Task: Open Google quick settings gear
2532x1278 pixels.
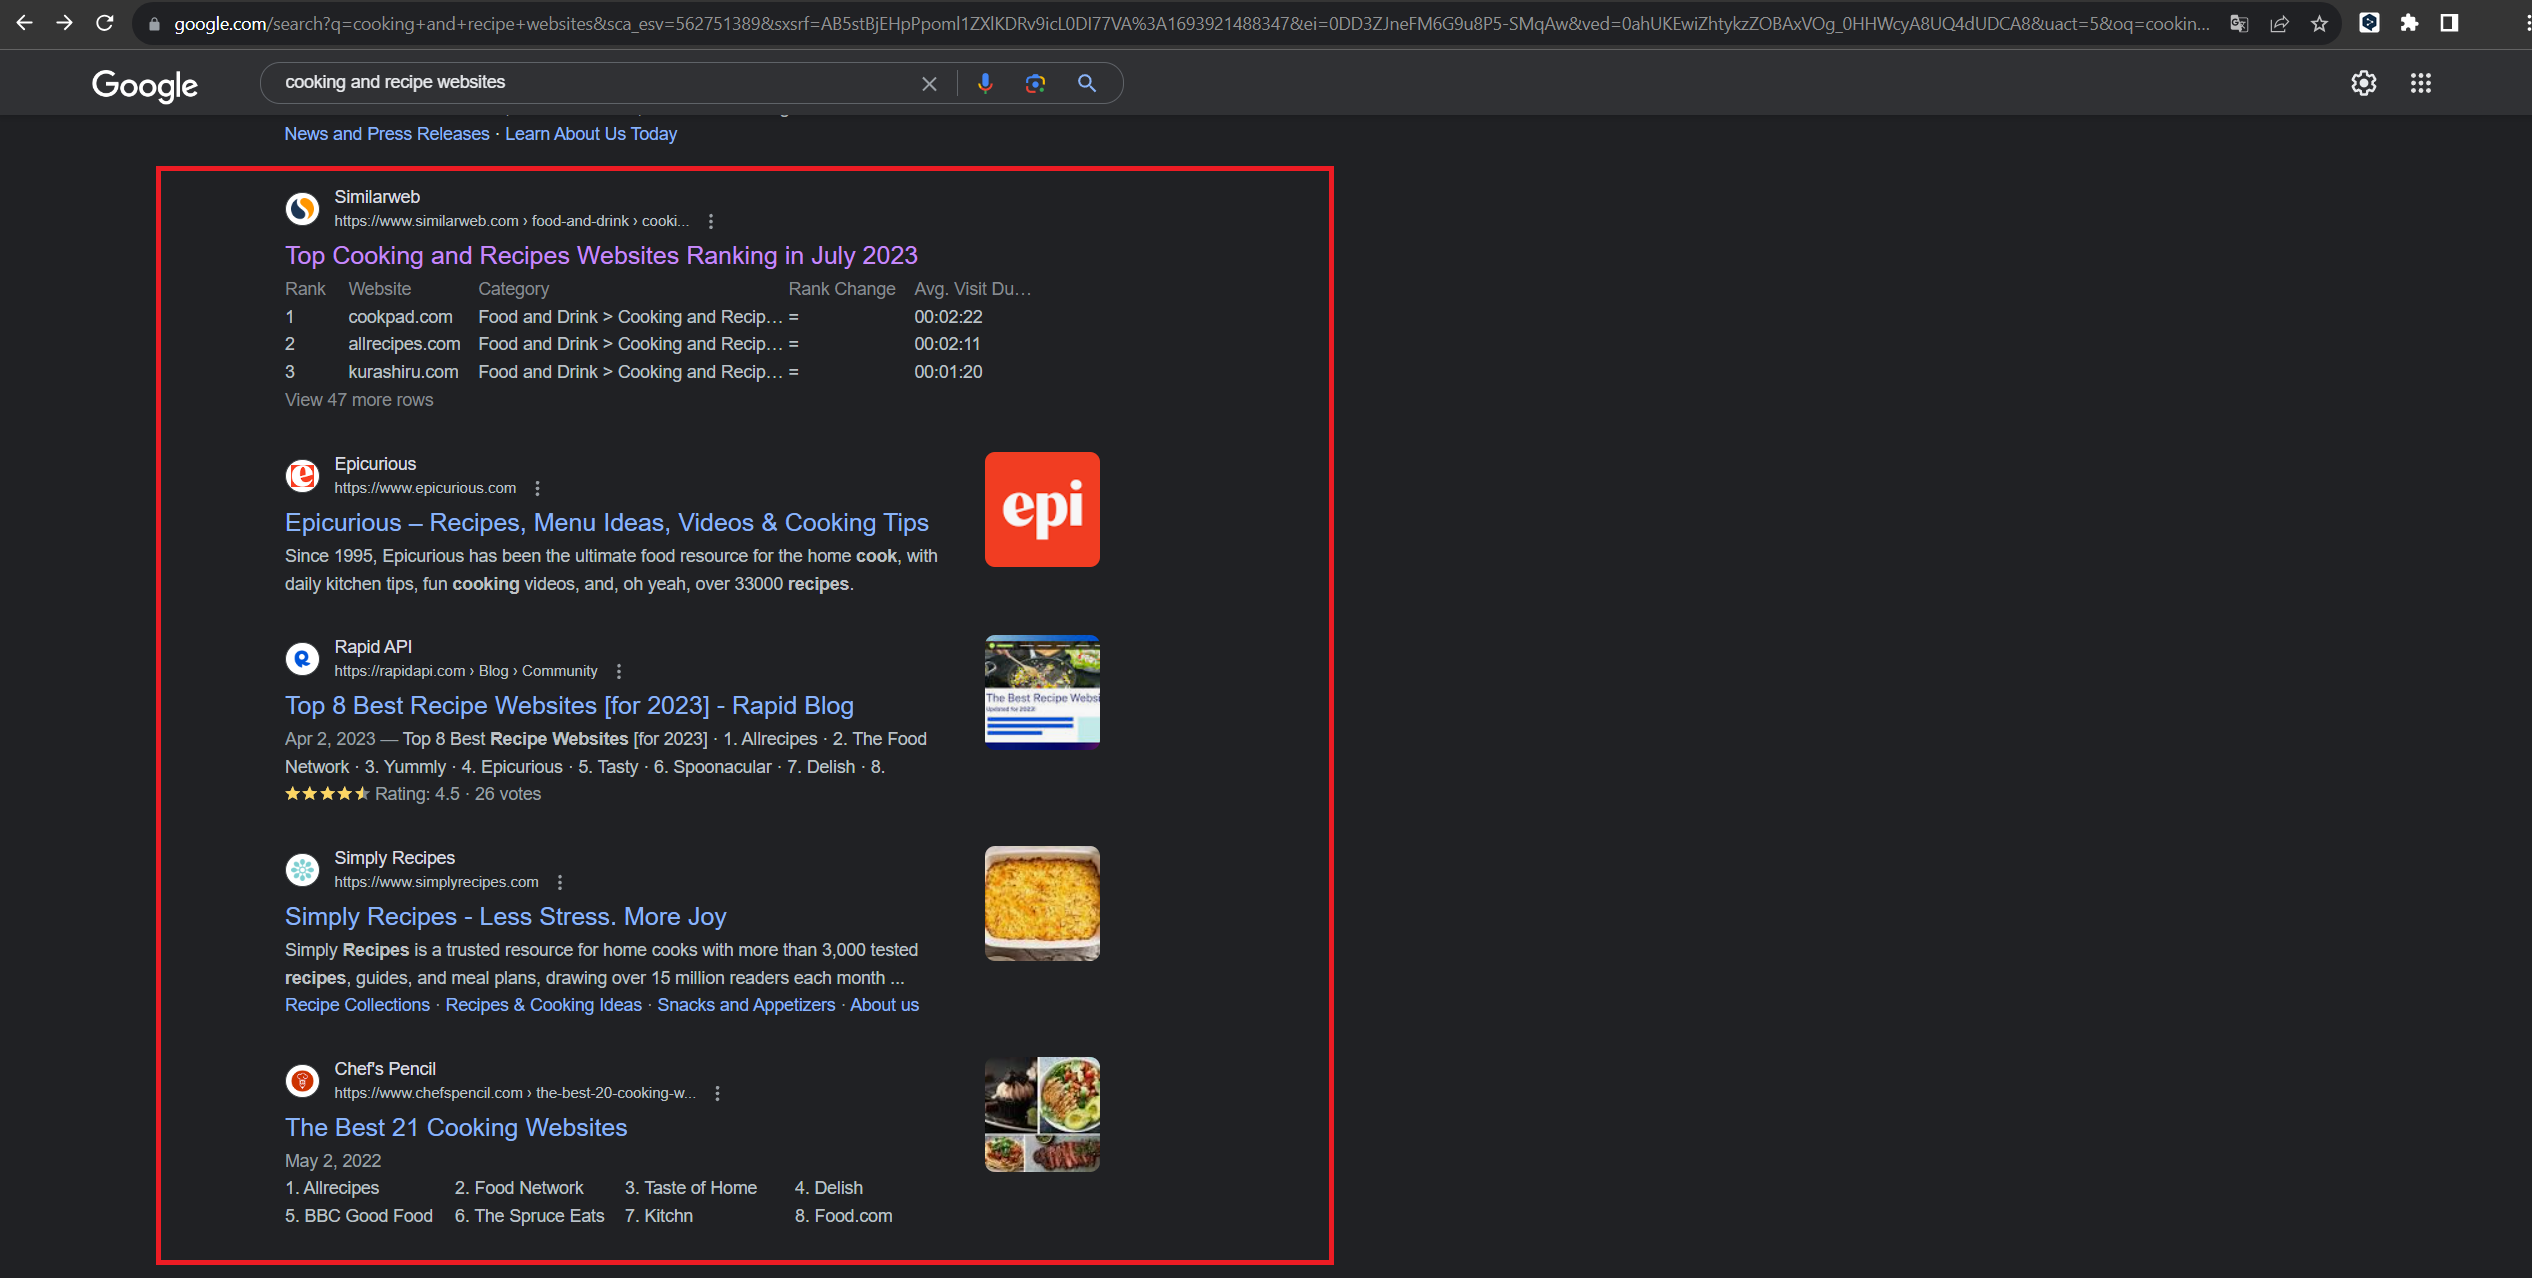Action: pyautogui.click(x=2364, y=83)
